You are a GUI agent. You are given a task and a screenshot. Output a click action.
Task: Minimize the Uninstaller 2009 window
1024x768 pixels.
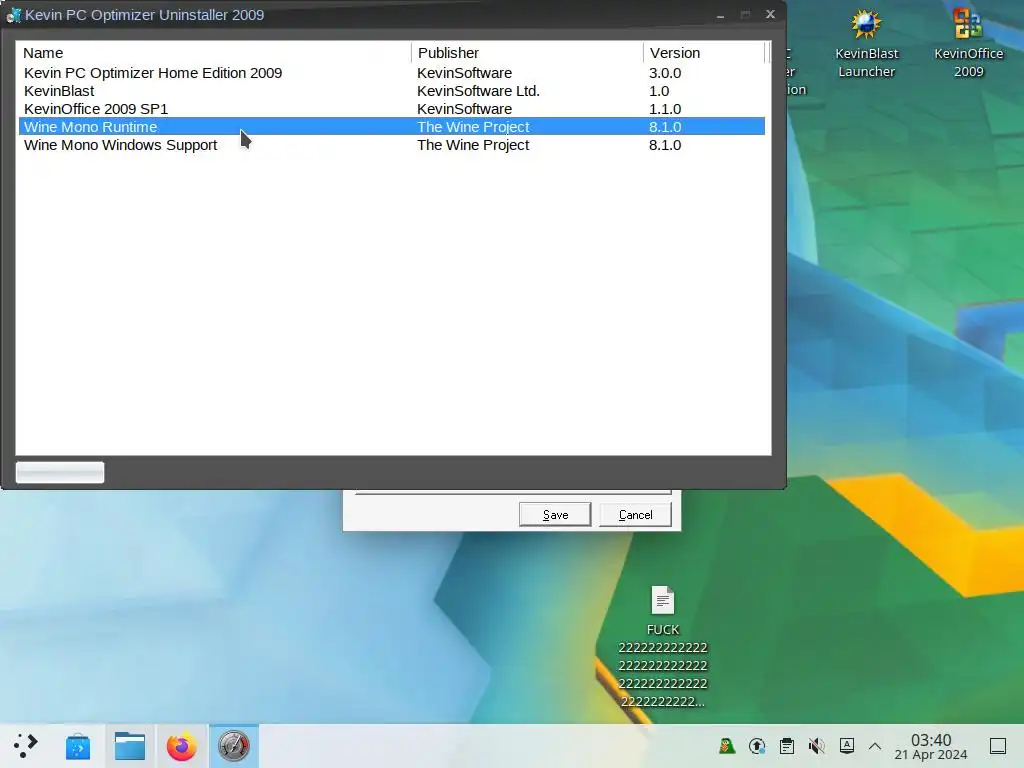pos(720,15)
